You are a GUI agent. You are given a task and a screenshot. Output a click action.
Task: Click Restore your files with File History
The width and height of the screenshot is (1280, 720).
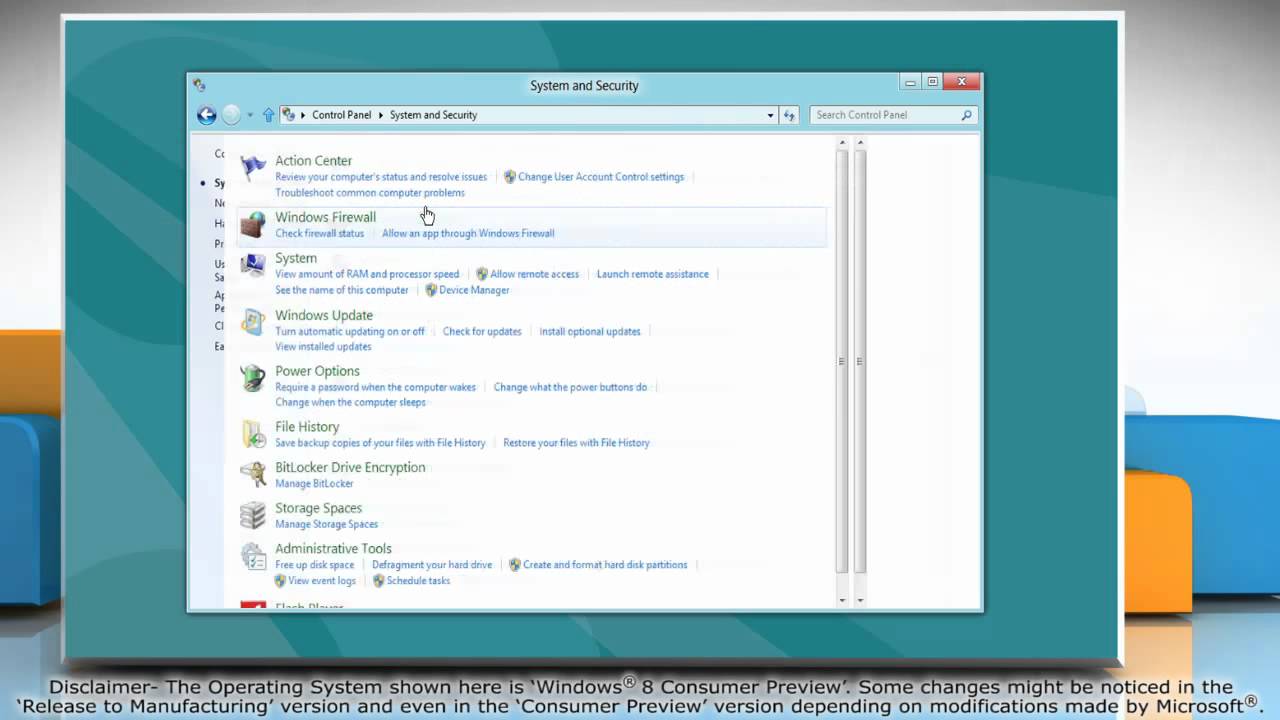point(576,443)
